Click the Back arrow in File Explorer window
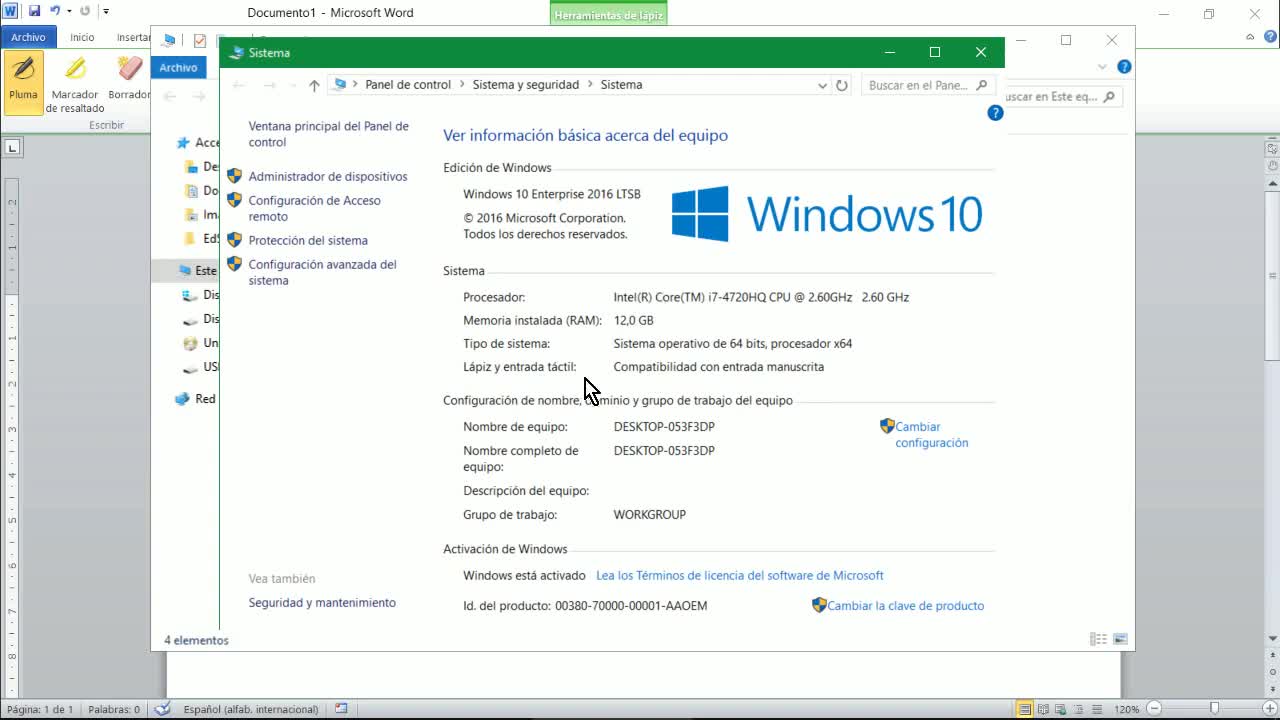This screenshot has width=1280, height=720. pyautogui.click(x=170, y=96)
